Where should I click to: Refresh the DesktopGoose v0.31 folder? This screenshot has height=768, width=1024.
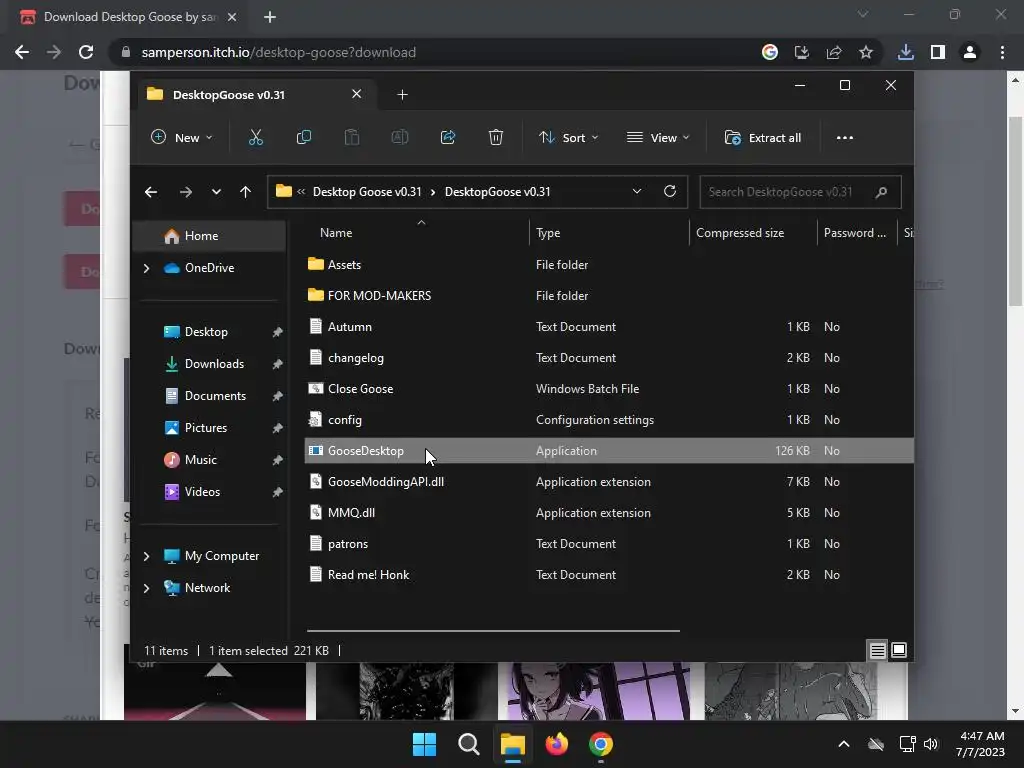[x=670, y=191]
